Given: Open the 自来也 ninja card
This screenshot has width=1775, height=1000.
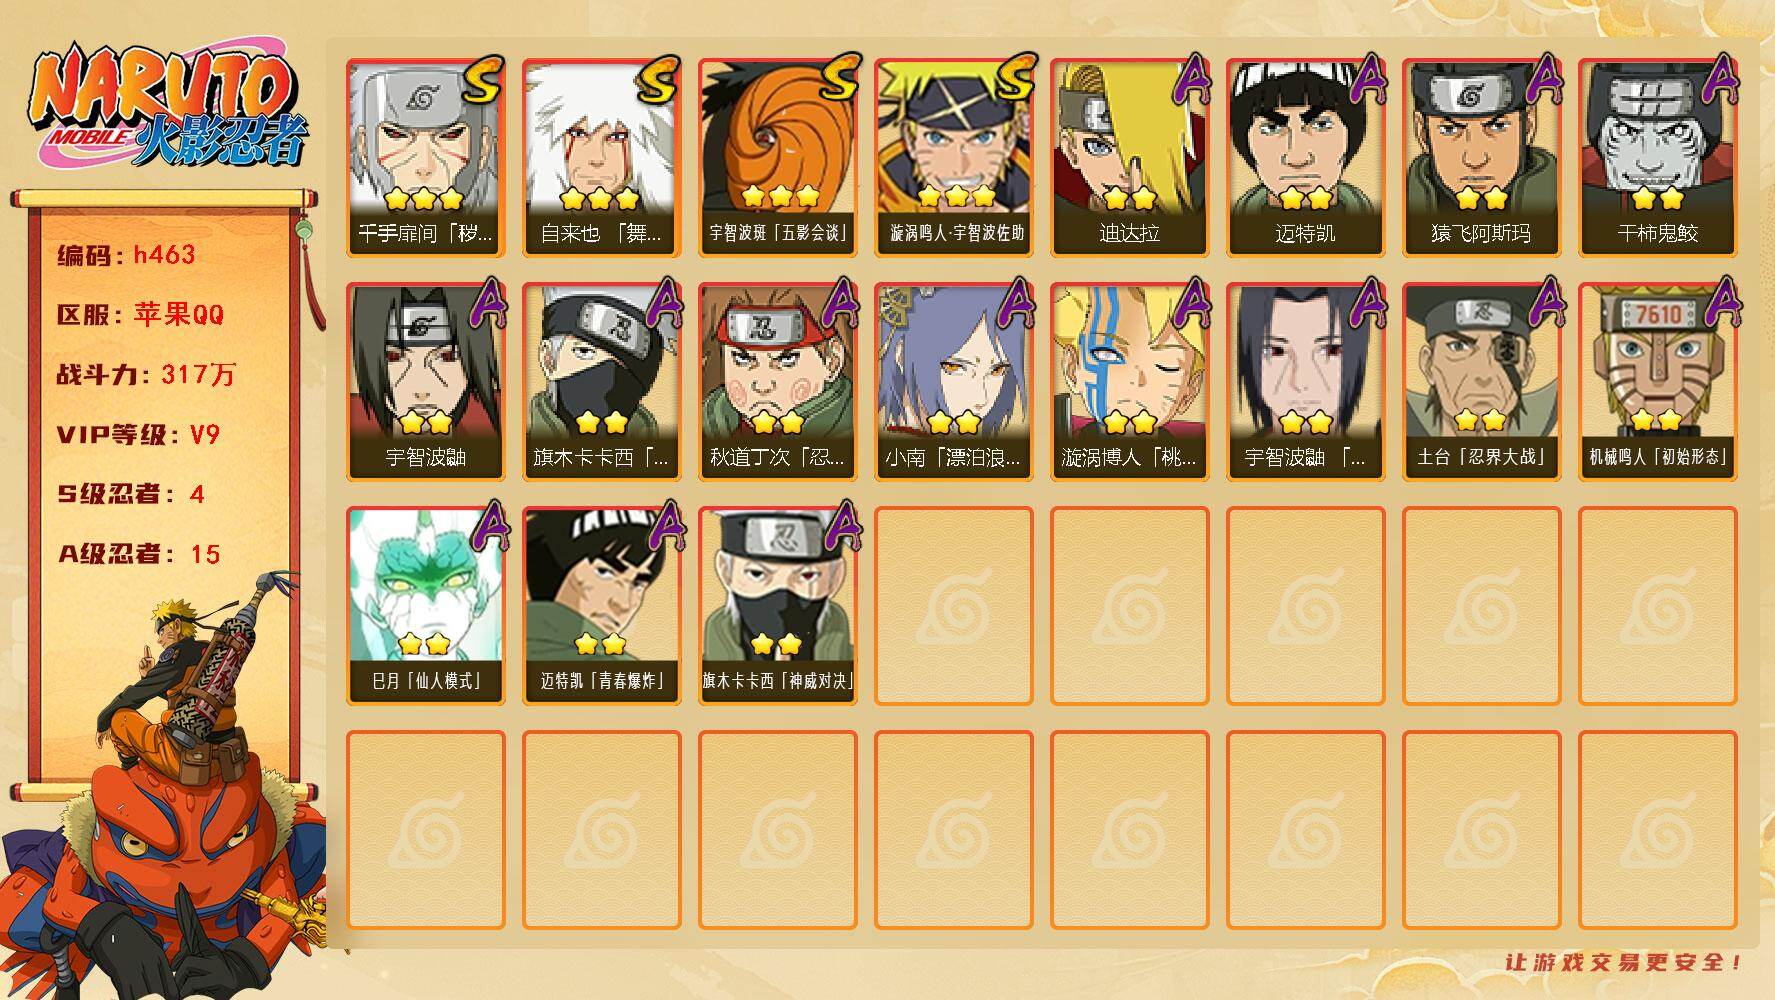Looking at the screenshot, I should 601,158.
